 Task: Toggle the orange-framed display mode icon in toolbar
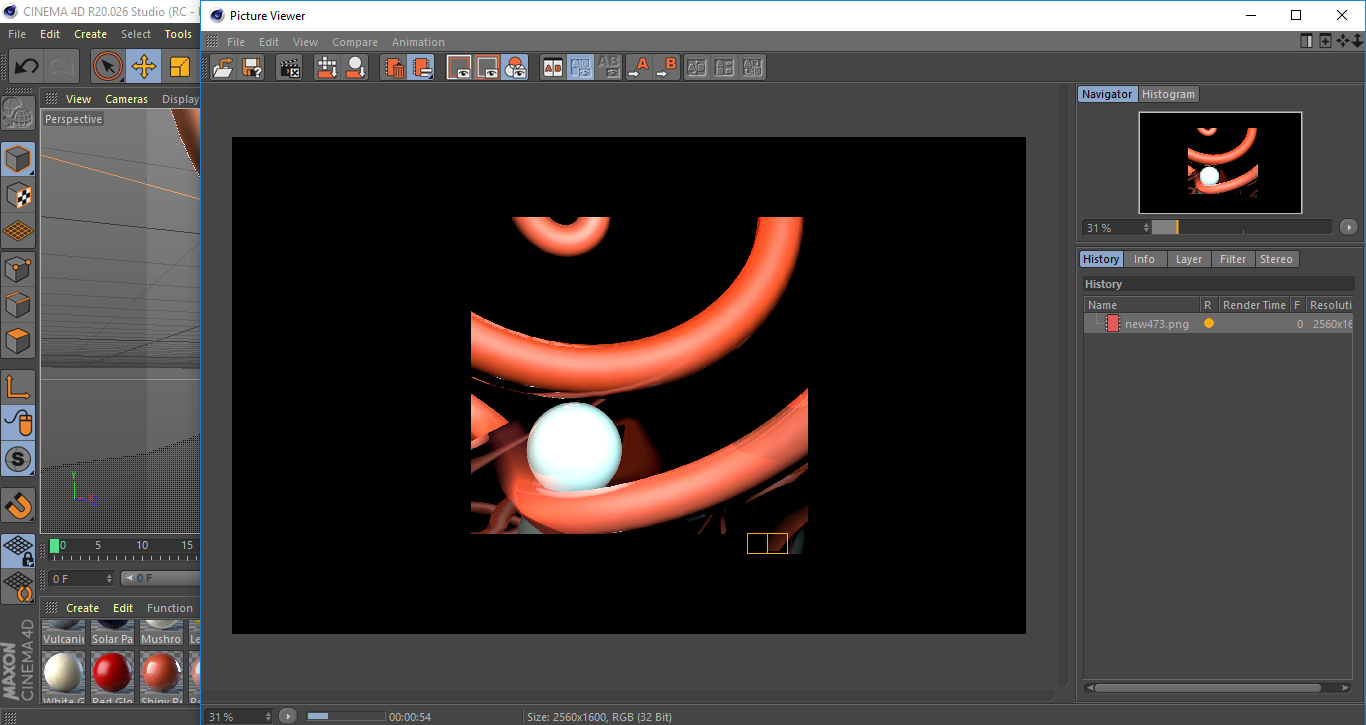459,68
